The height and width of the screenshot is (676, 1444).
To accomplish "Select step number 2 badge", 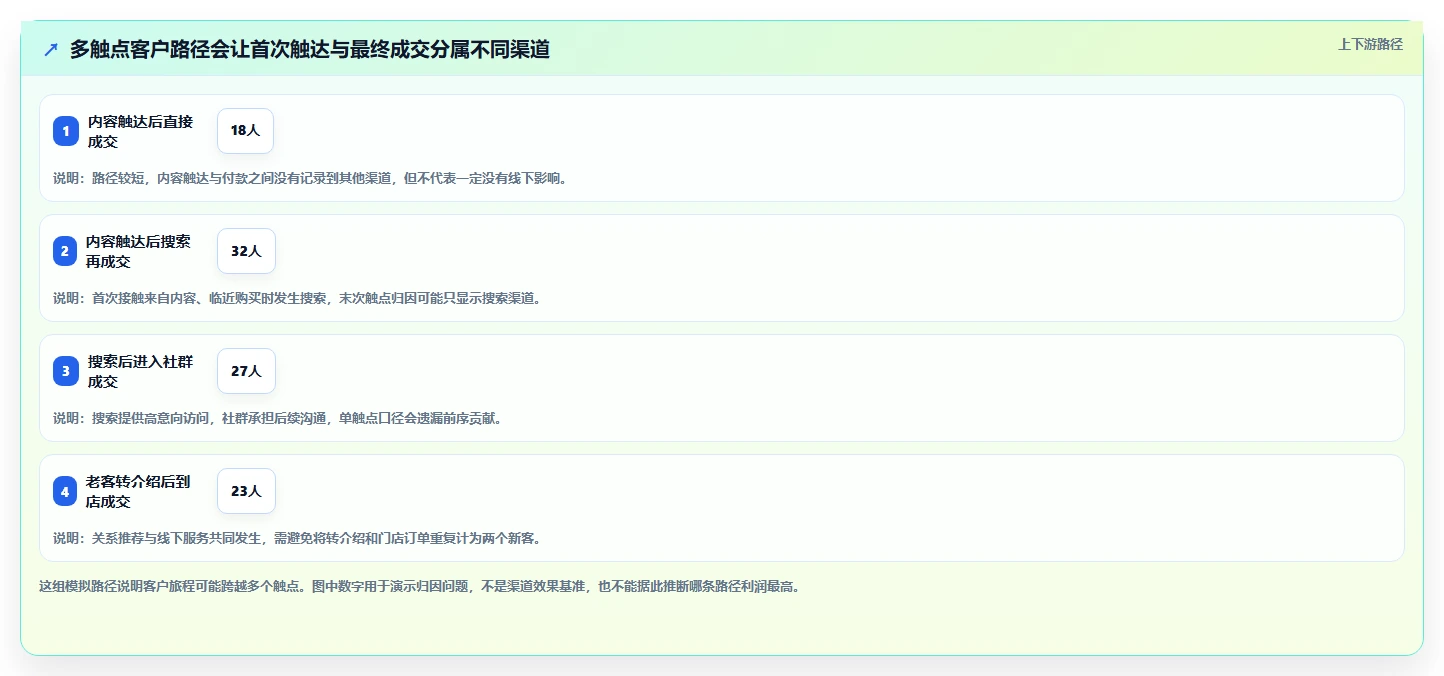I will click(65, 251).
